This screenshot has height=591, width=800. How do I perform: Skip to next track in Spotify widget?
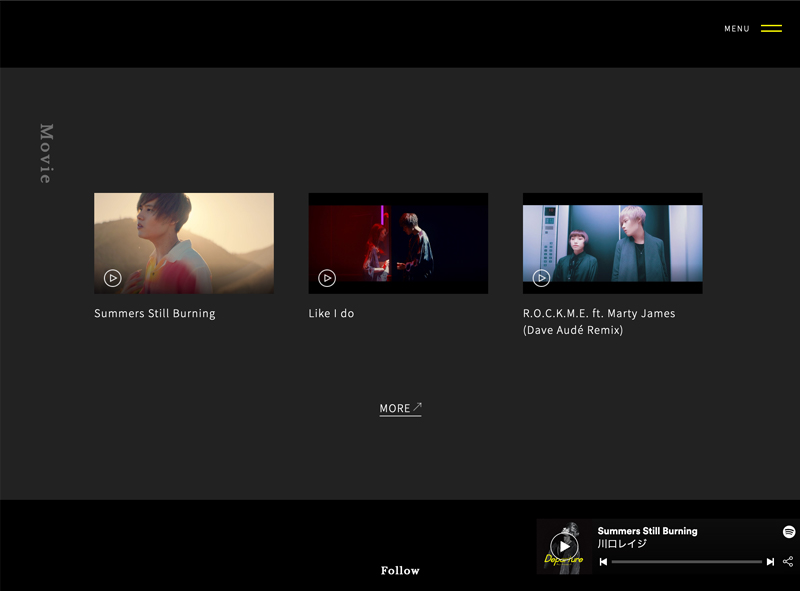(x=770, y=562)
